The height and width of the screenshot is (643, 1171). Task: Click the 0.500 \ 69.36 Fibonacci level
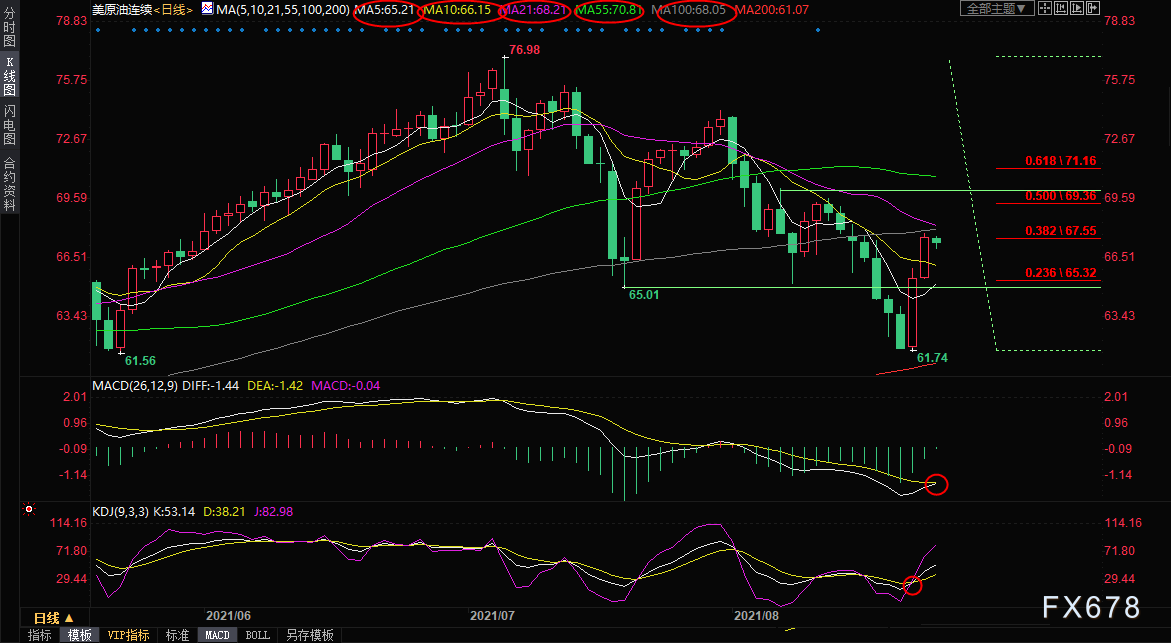pyautogui.click(x=1060, y=196)
